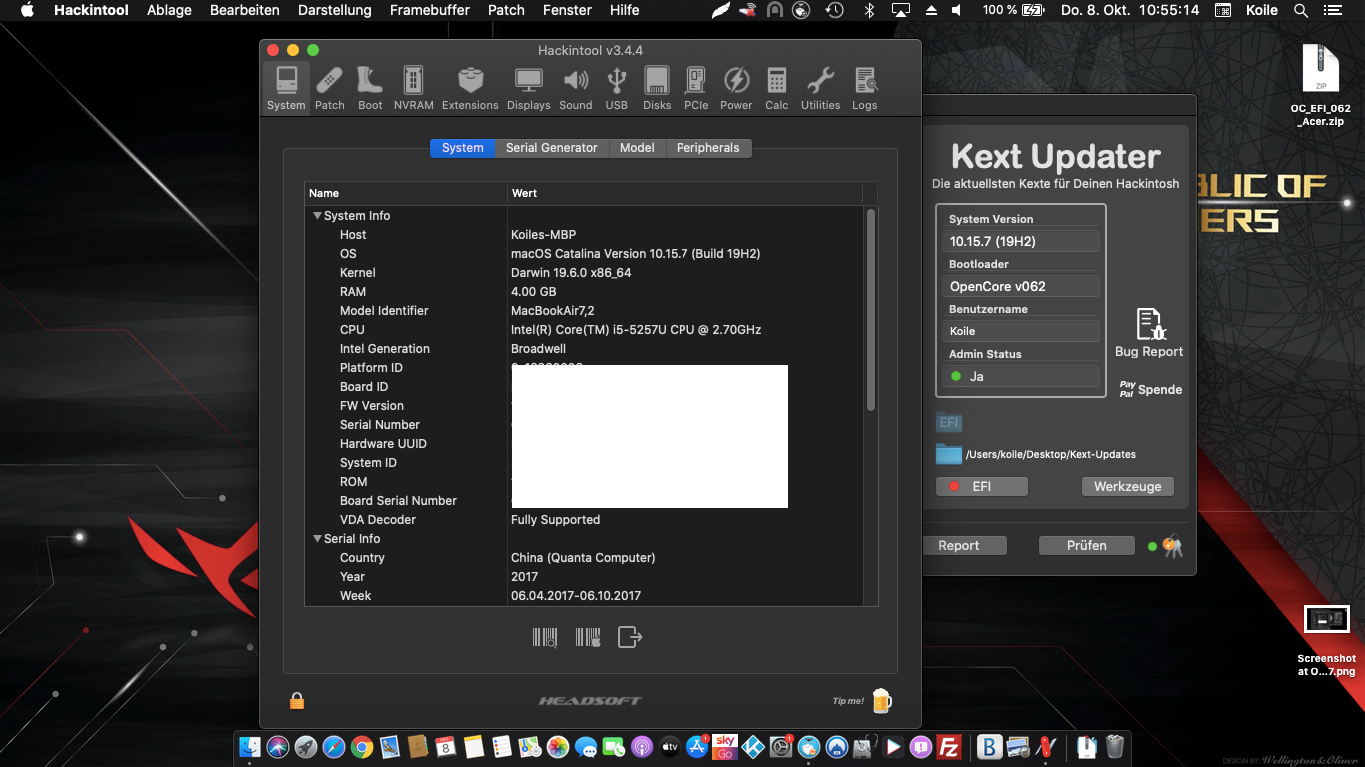This screenshot has height=767, width=1365.
Task: Select the Peripherals tab
Action: click(707, 148)
